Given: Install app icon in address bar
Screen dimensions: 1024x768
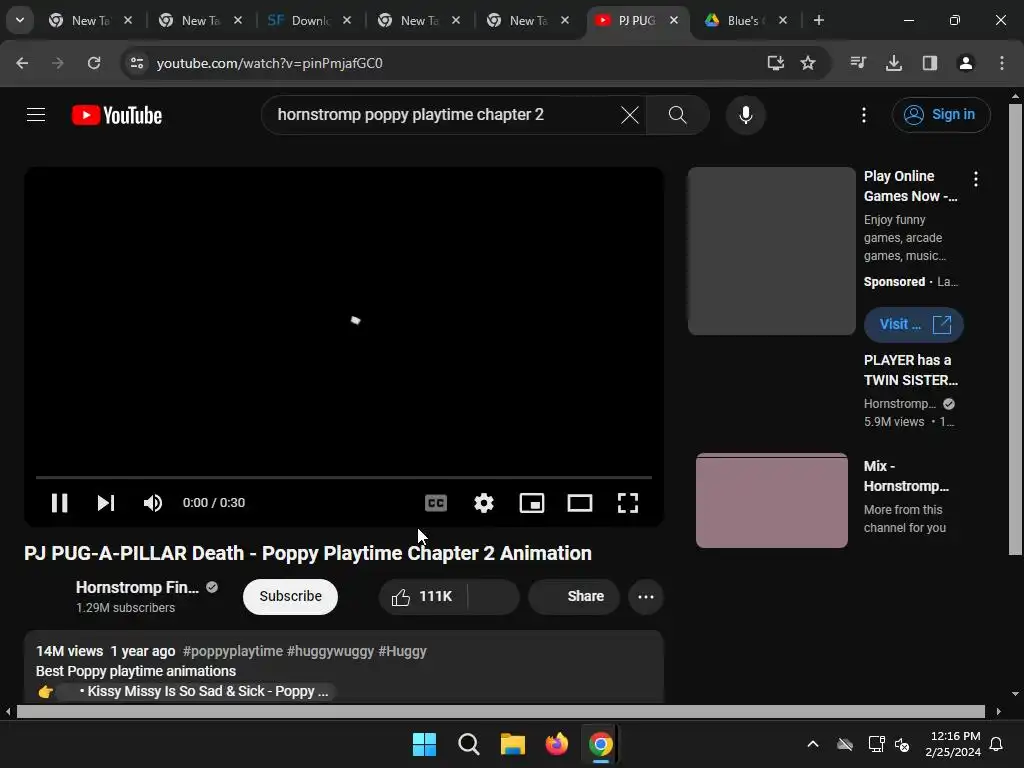Looking at the screenshot, I should [x=775, y=63].
